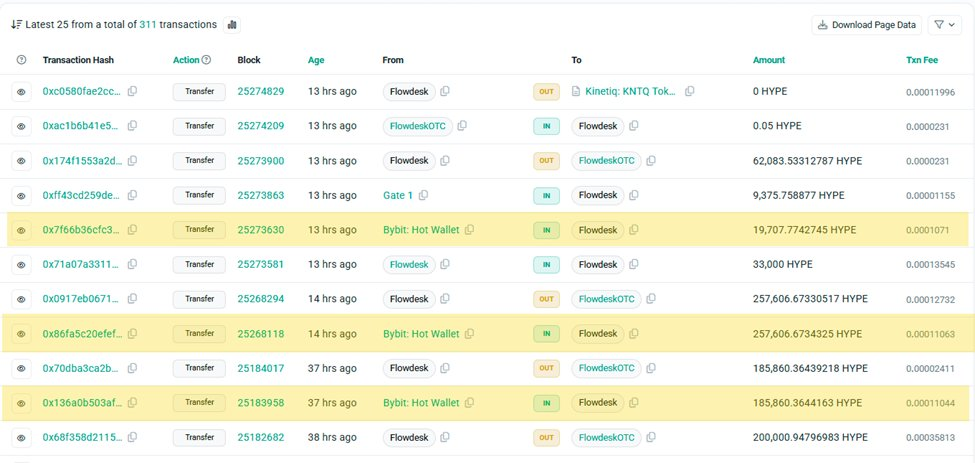
Task: Copy the Gate 1 sender address
Action: coord(423,195)
